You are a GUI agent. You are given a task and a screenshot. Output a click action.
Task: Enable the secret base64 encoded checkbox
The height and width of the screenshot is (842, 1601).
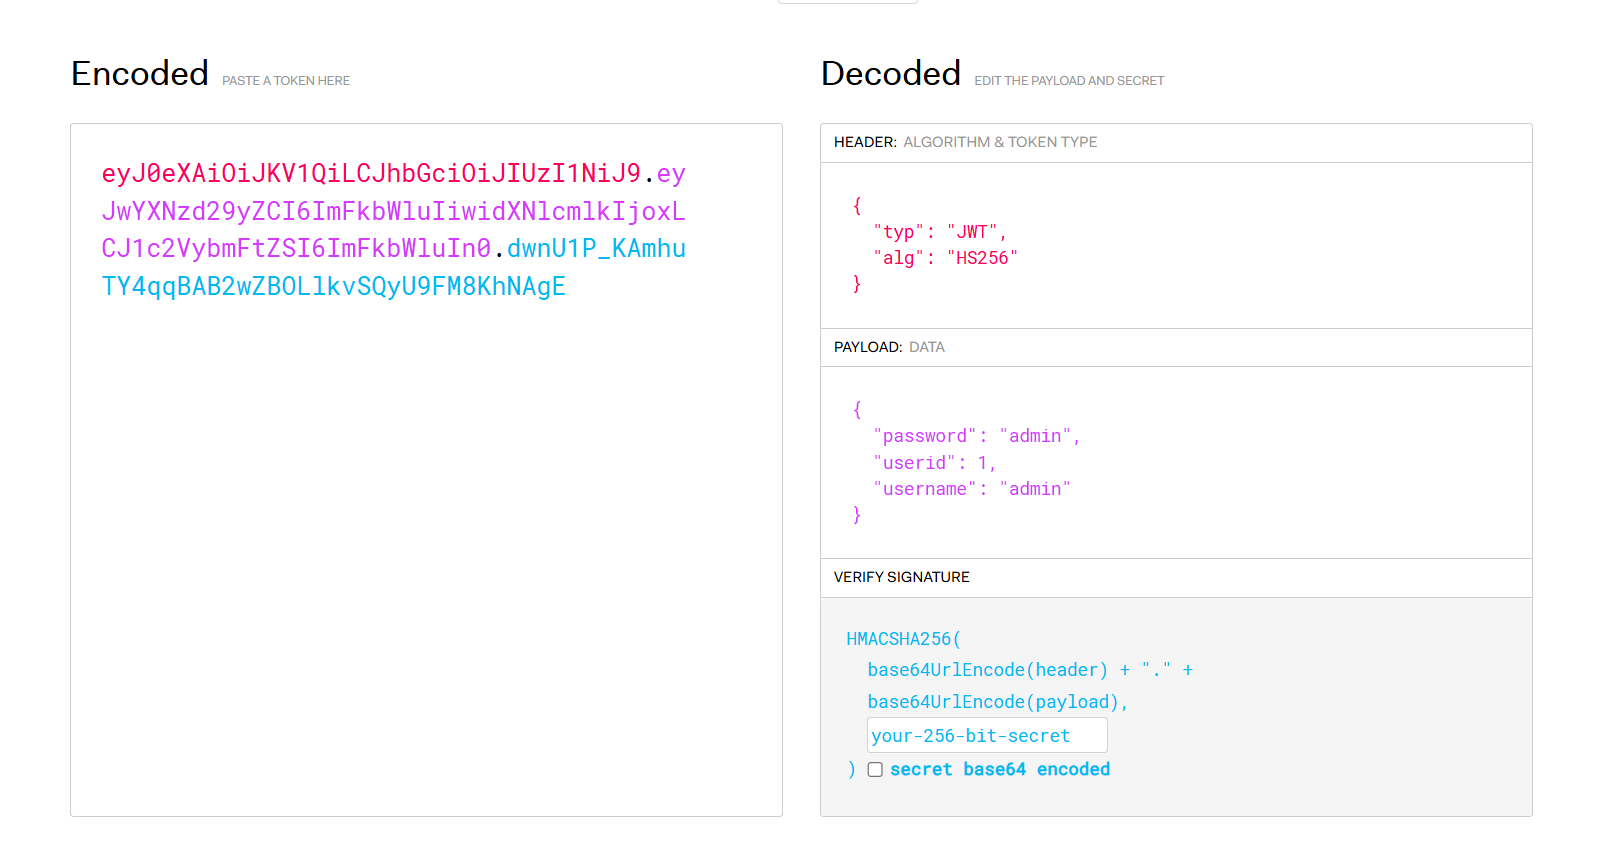pyautogui.click(x=875, y=769)
